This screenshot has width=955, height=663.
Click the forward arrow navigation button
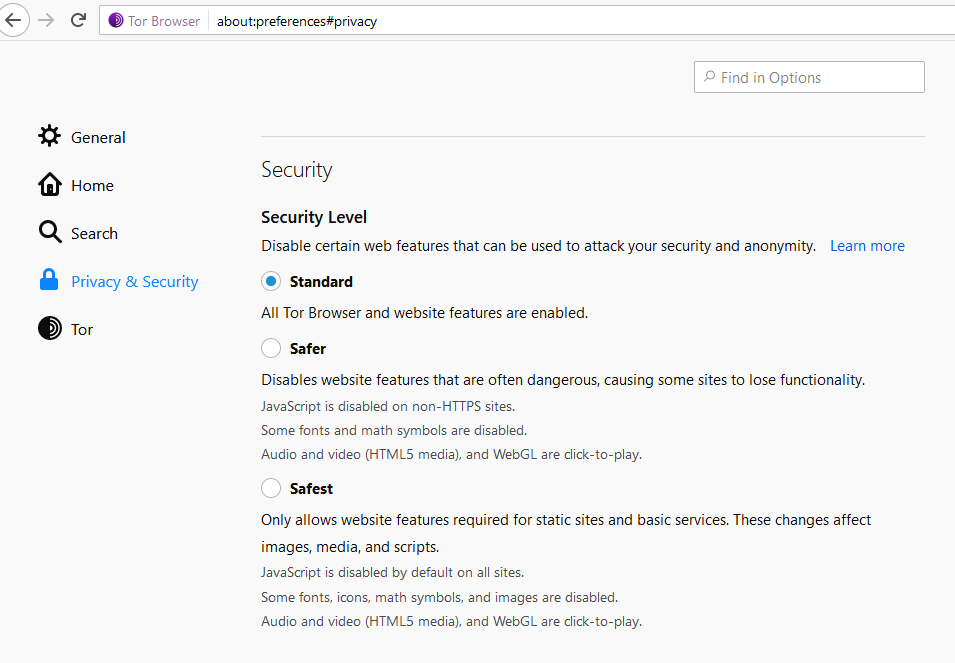point(46,21)
